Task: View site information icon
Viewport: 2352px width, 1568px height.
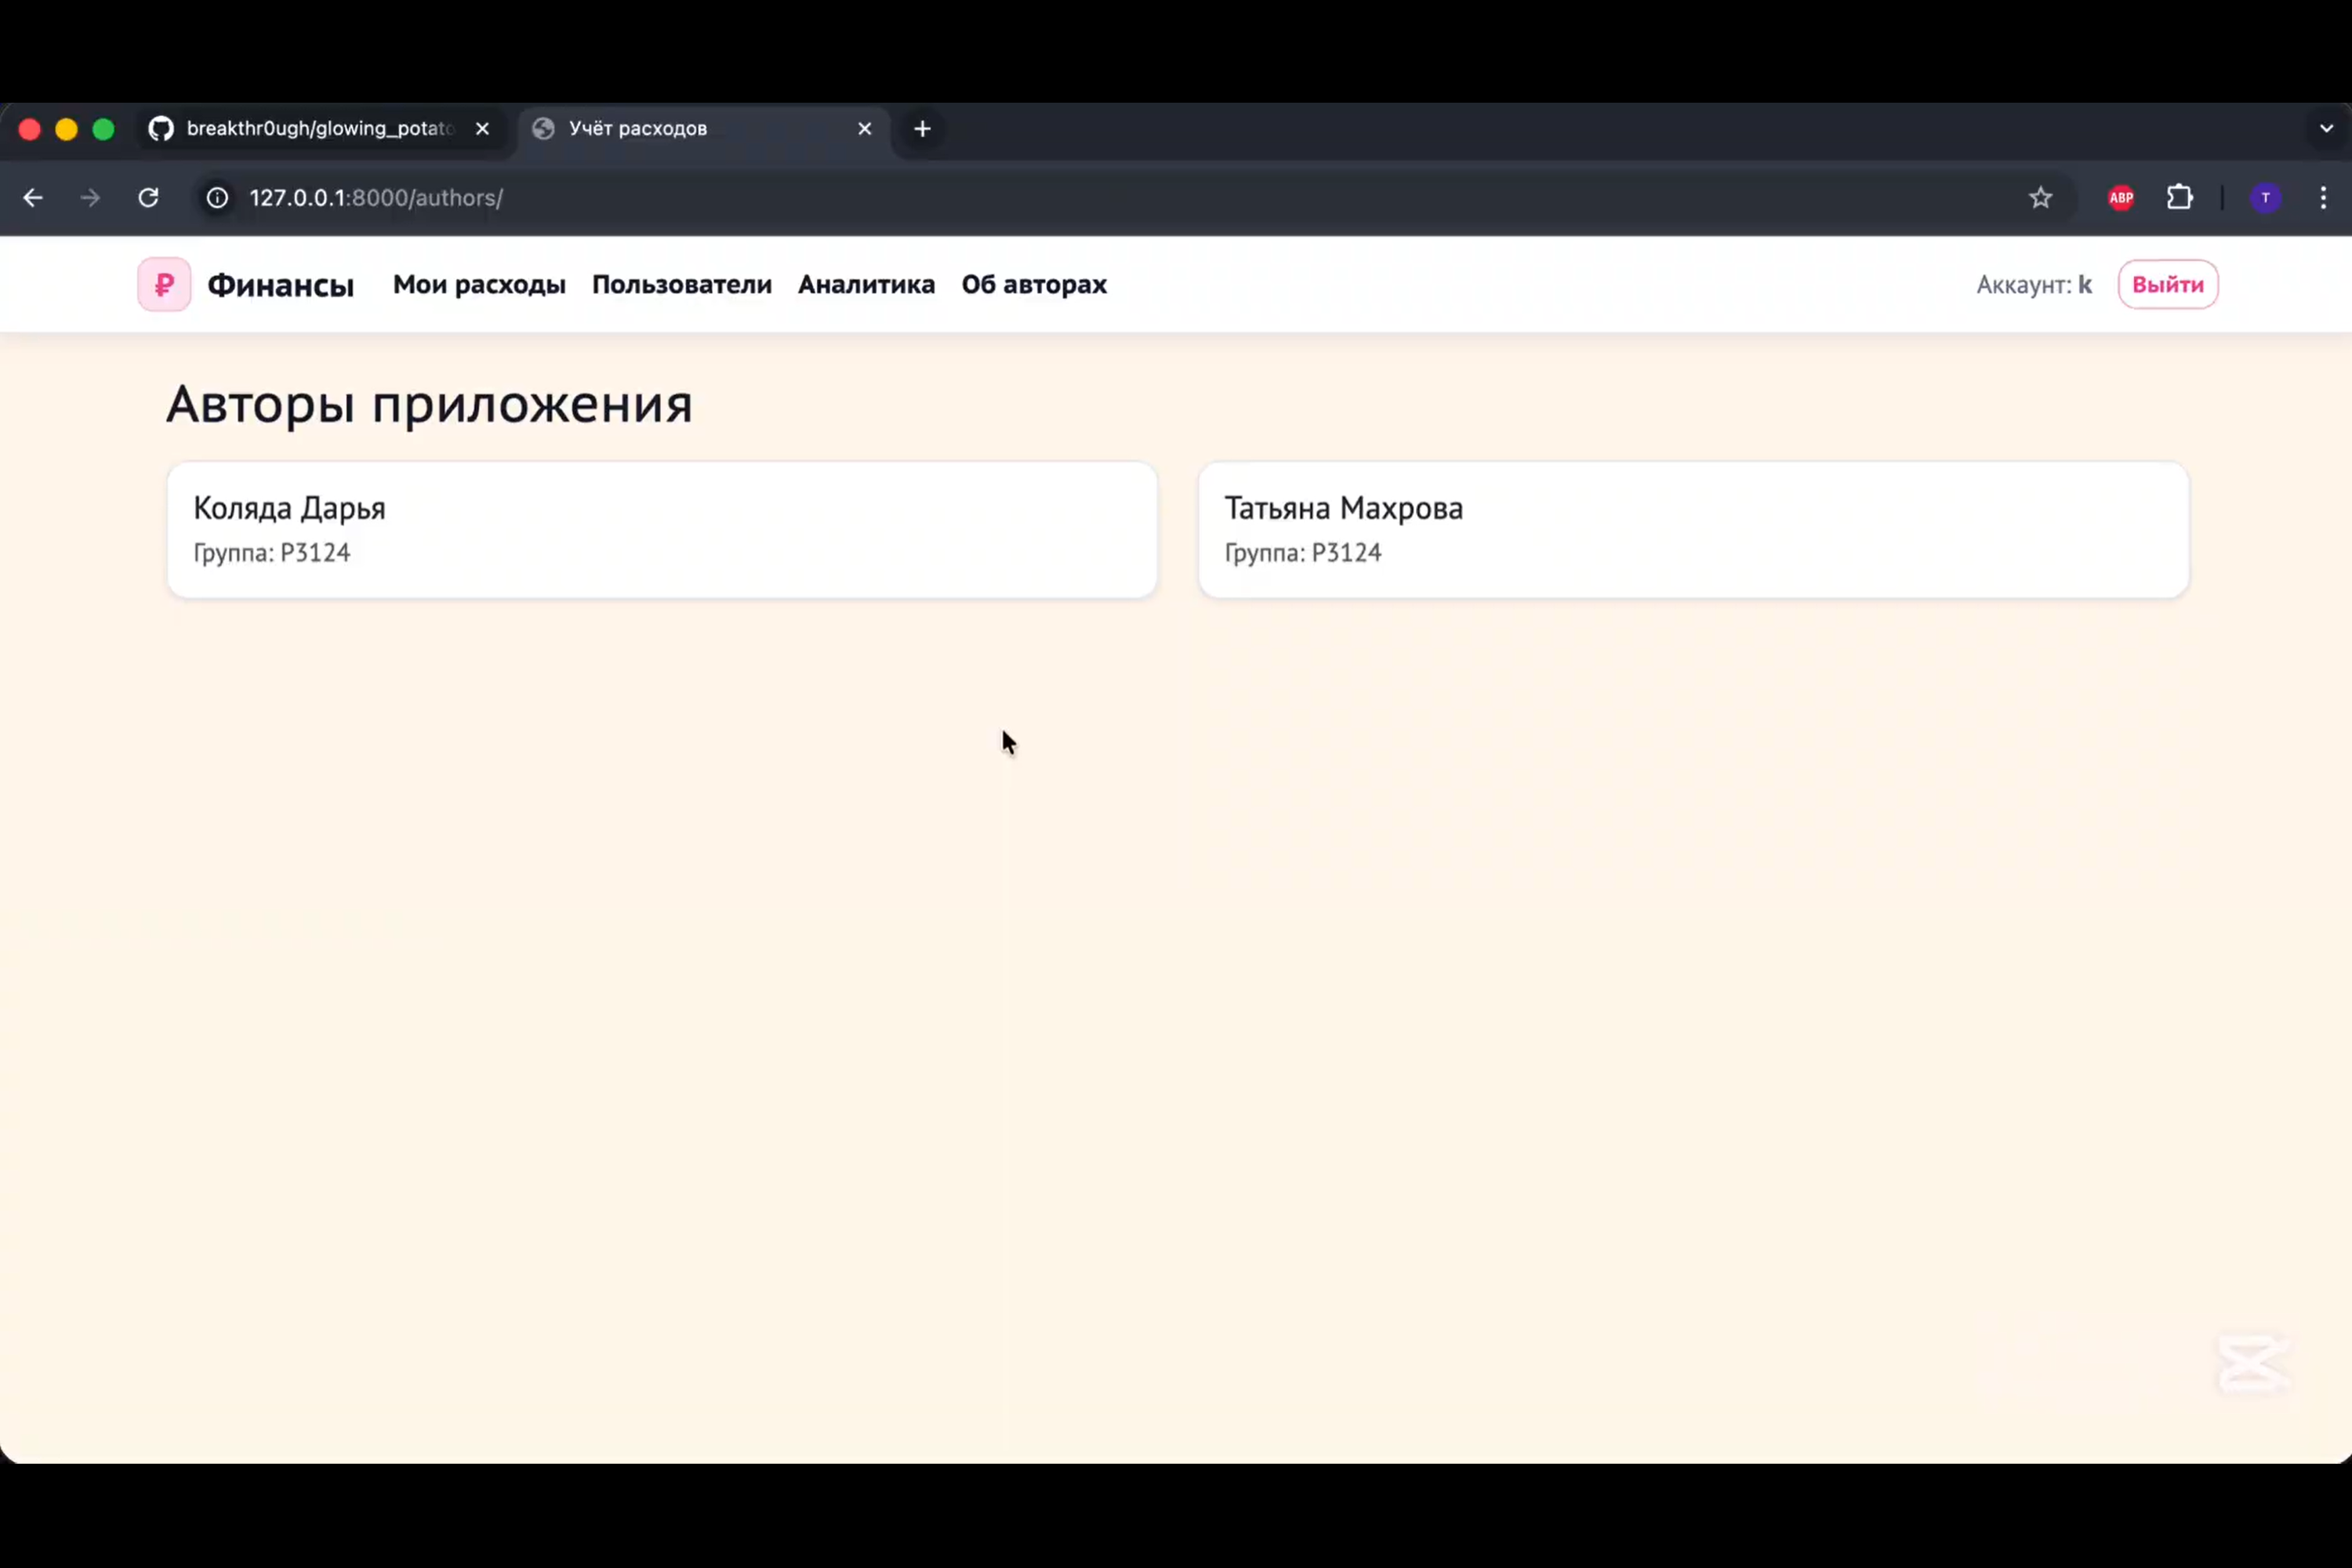Action: tap(217, 198)
